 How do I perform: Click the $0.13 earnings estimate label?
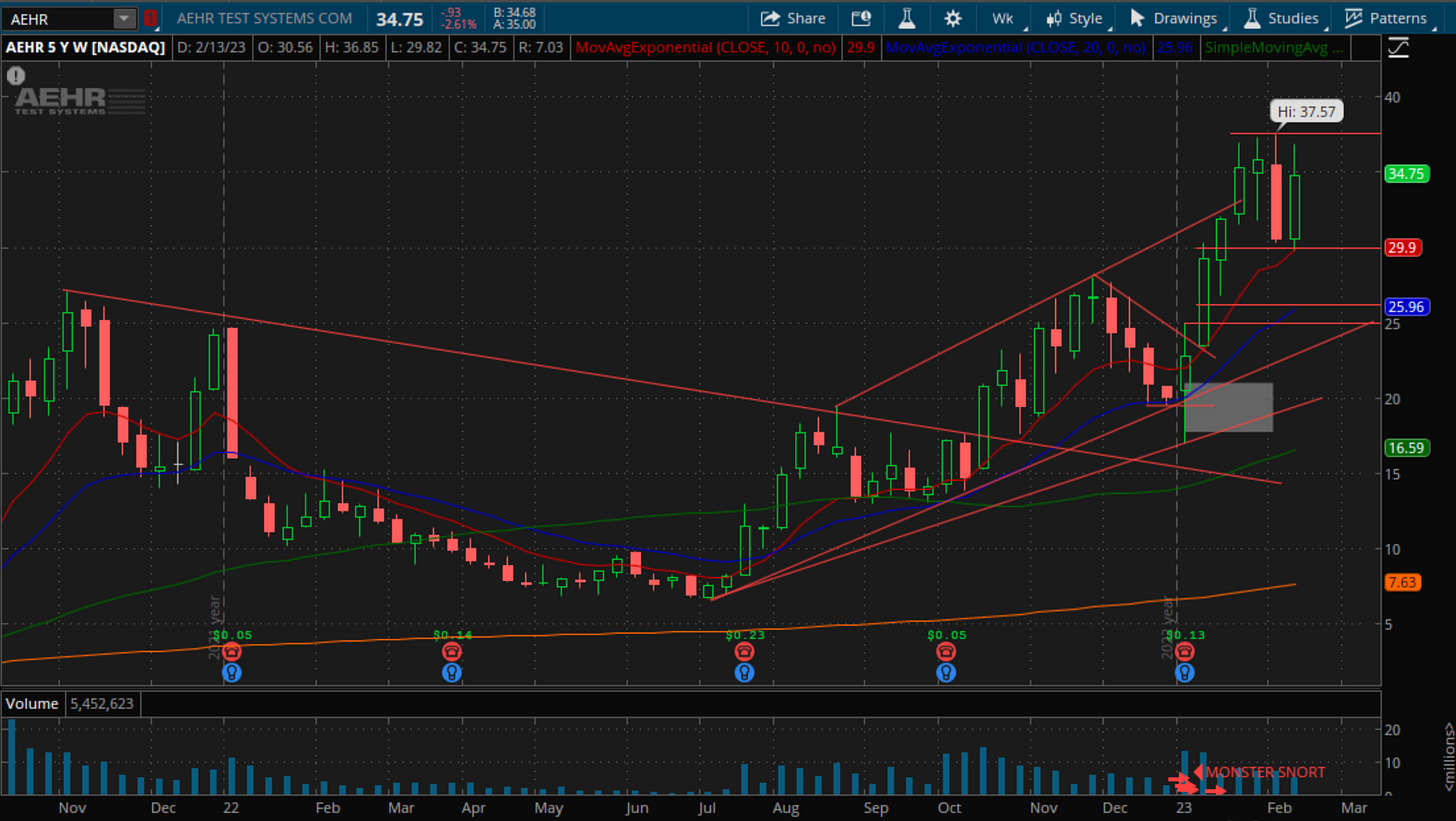point(1185,635)
